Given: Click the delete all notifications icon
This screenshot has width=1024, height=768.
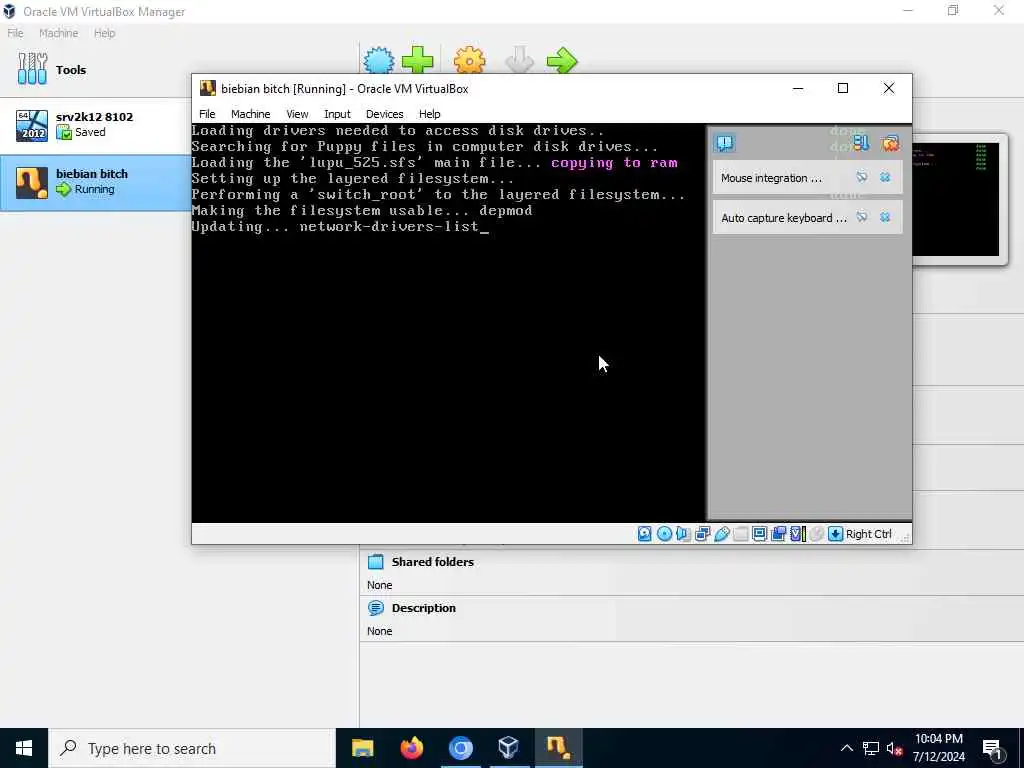Looking at the screenshot, I should 890,143.
